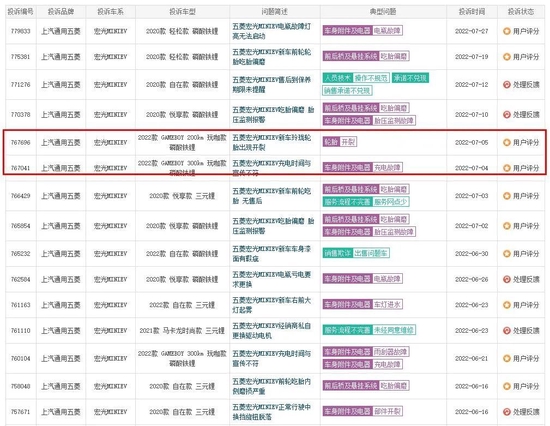Image resolution: width=550 pixels, height=426 pixels.
Task: Click the 用户评分 status icon for complaint 760104
Action: point(507,358)
